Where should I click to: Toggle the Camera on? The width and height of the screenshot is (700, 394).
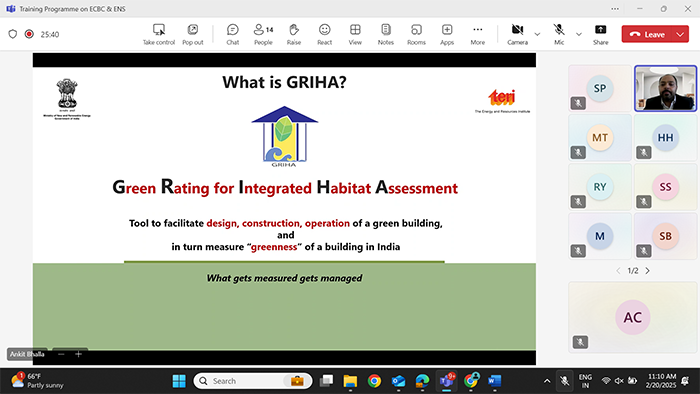517,34
